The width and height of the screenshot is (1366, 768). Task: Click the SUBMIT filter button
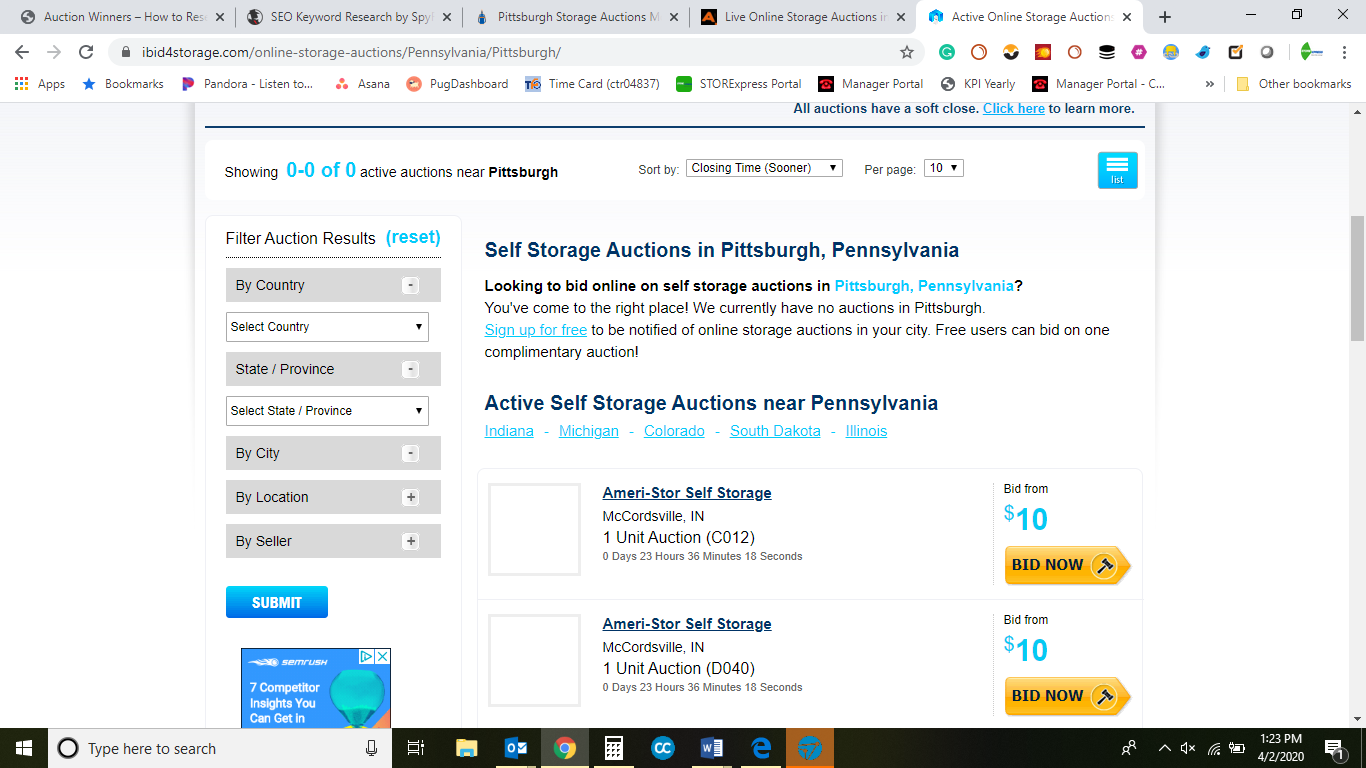coord(277,602)
